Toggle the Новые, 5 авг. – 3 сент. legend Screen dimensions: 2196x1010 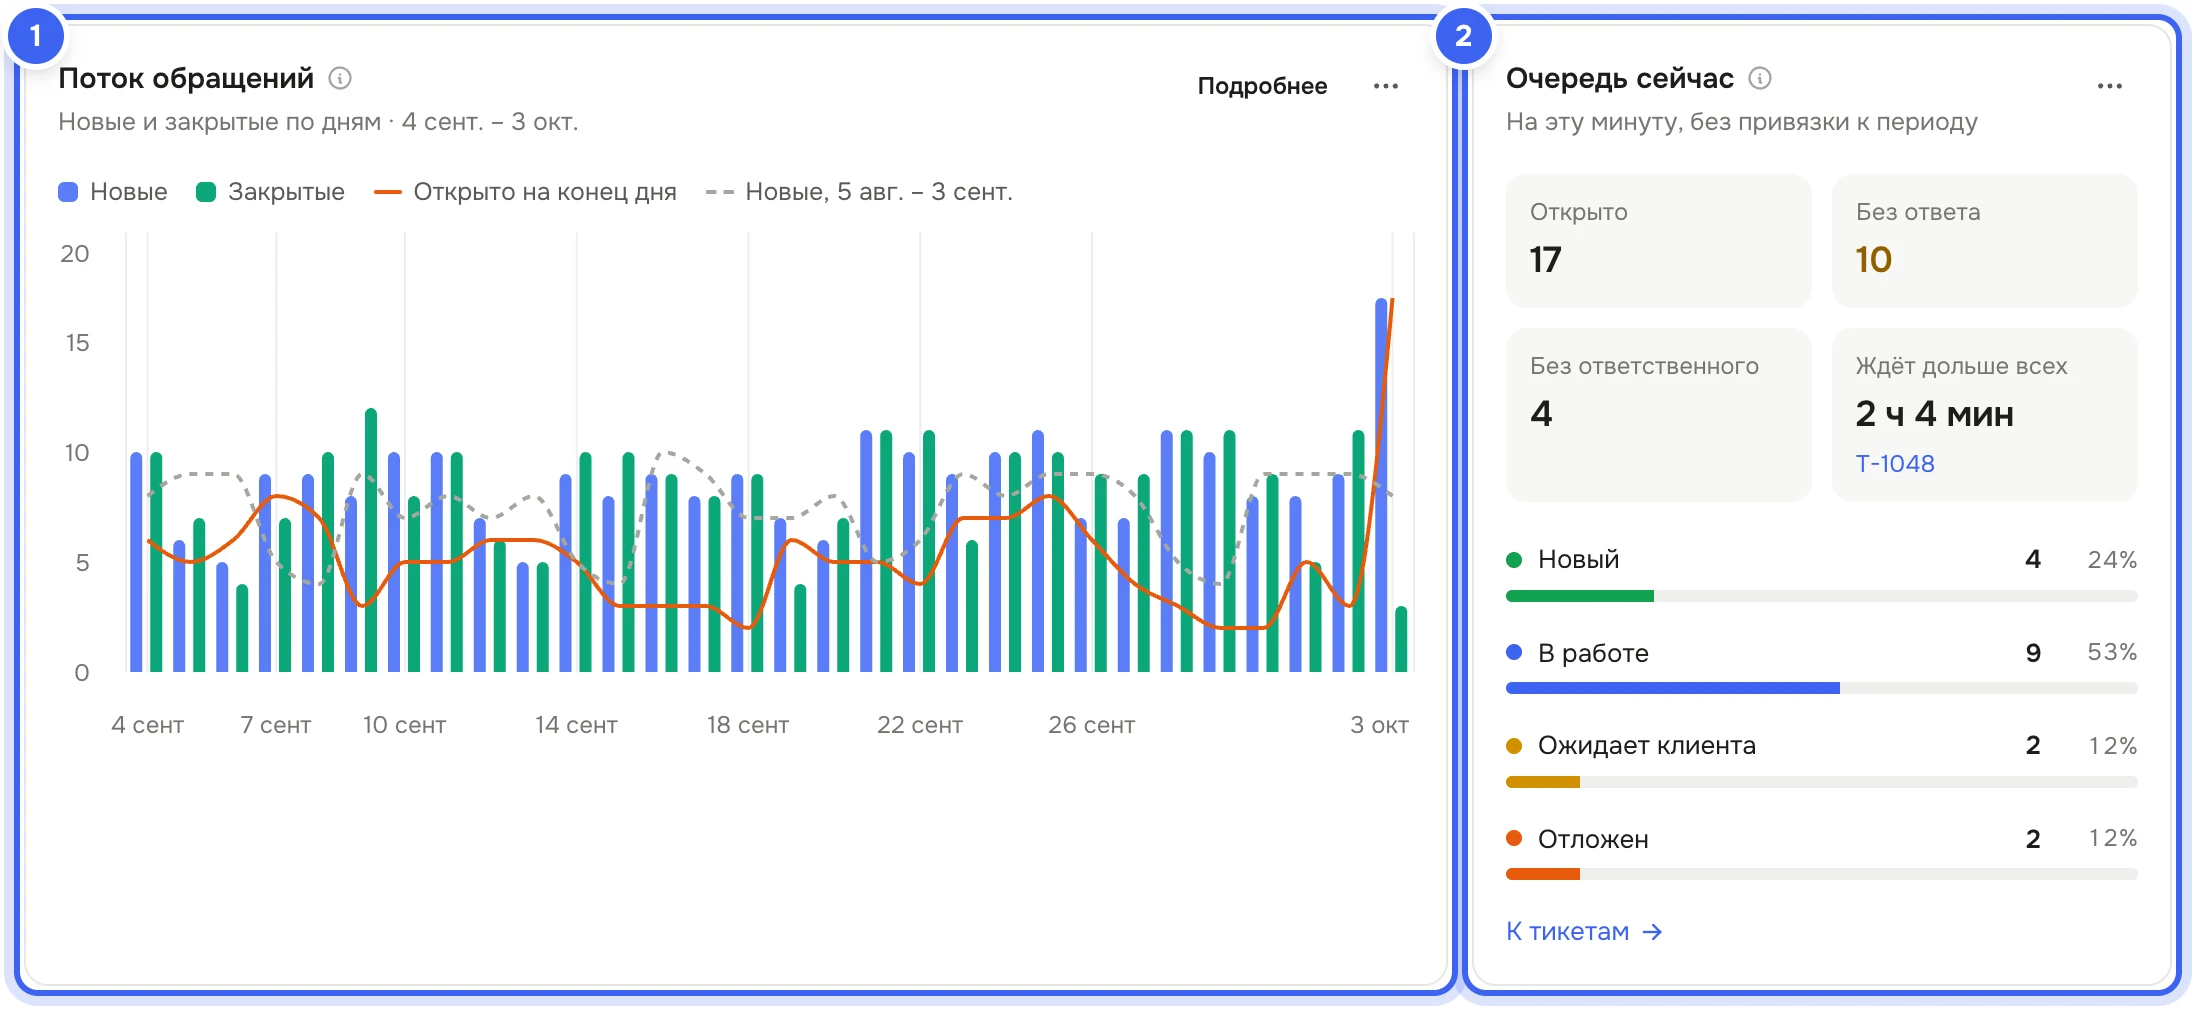[x=859, y=192]
